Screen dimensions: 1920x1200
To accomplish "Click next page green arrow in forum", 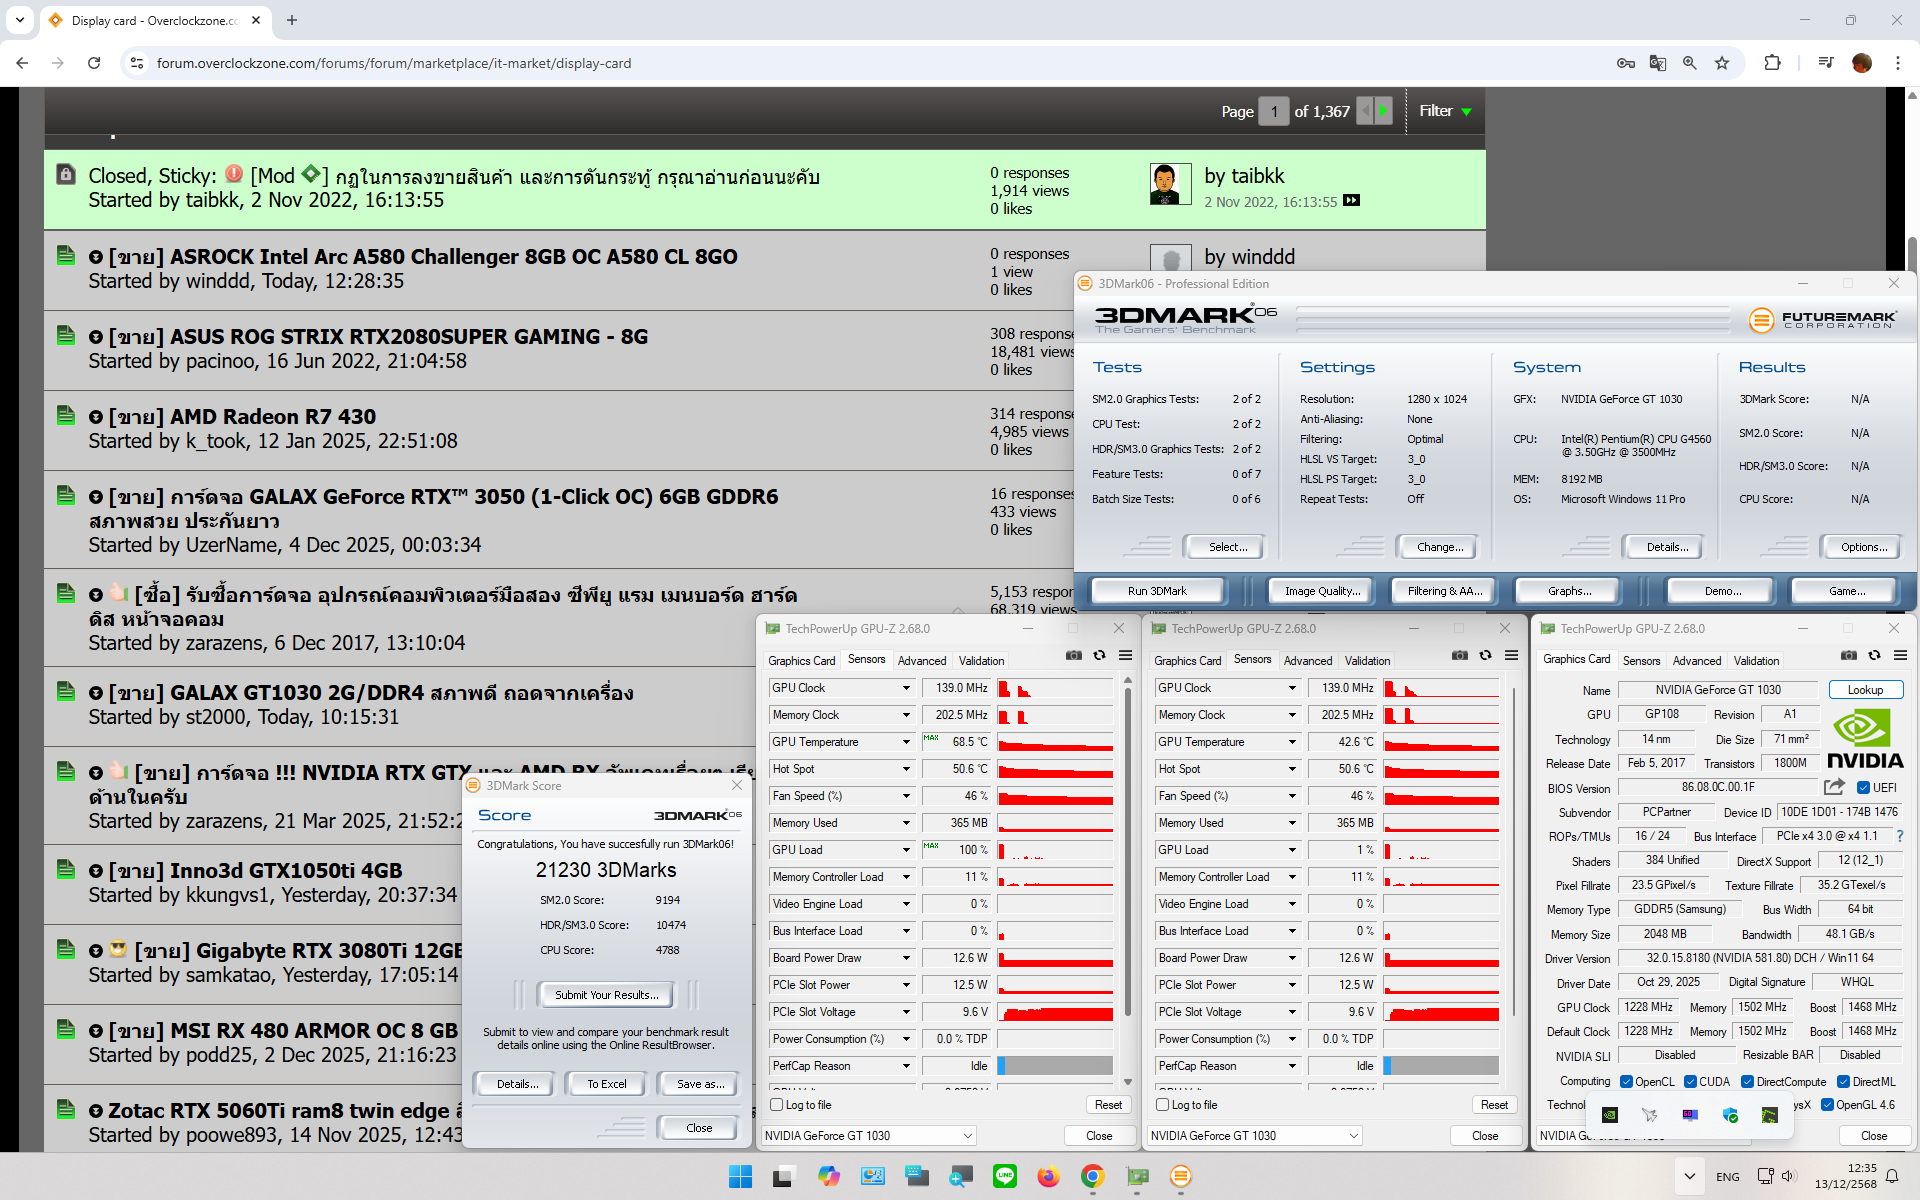I will [x=1384, y=111].
